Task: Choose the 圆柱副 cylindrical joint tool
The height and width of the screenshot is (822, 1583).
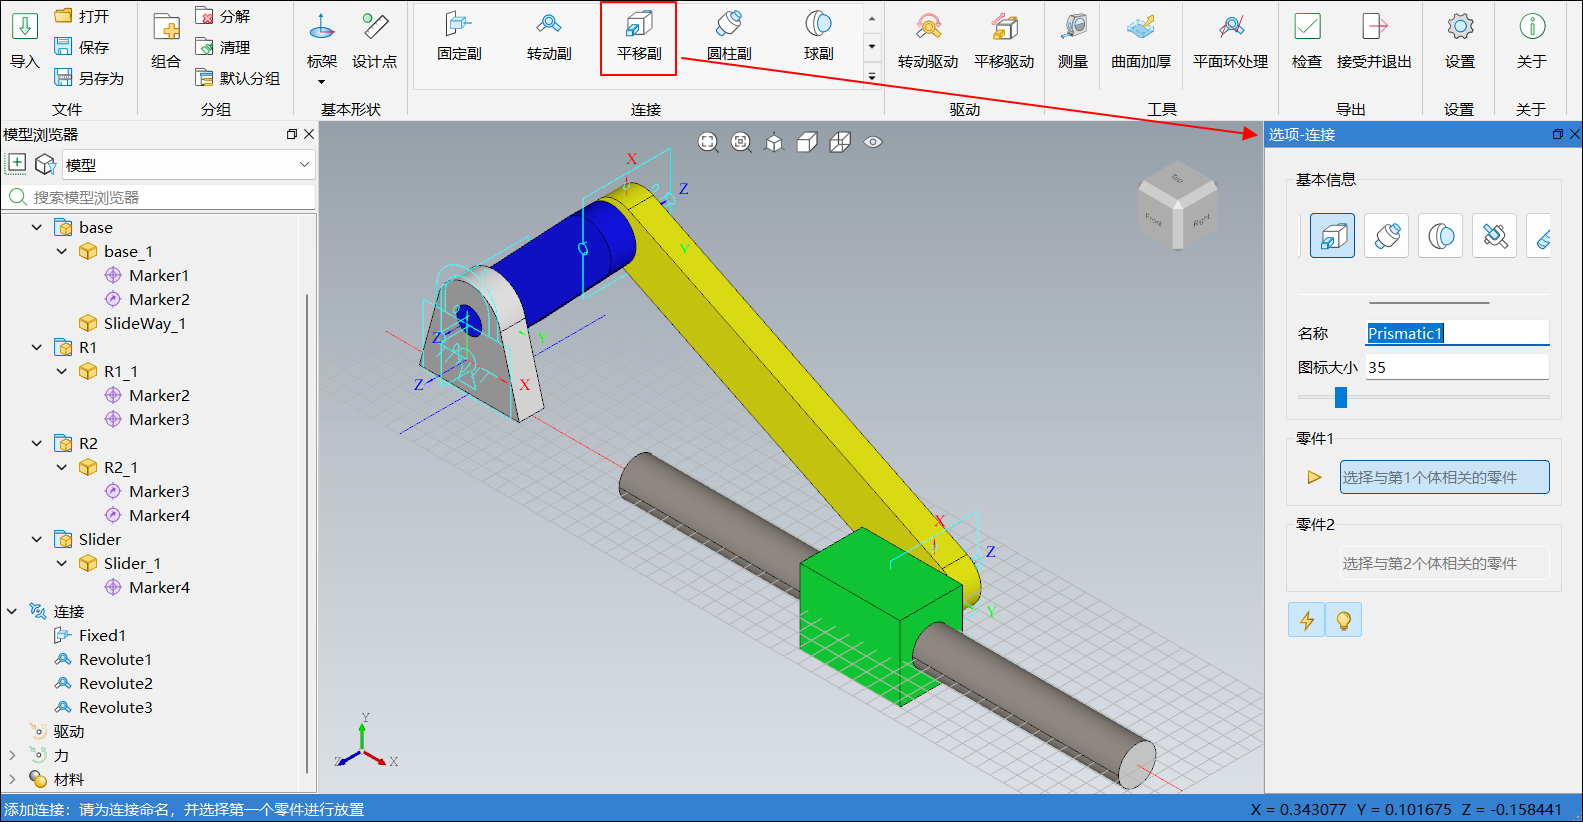Action: (x=729, y=36)
